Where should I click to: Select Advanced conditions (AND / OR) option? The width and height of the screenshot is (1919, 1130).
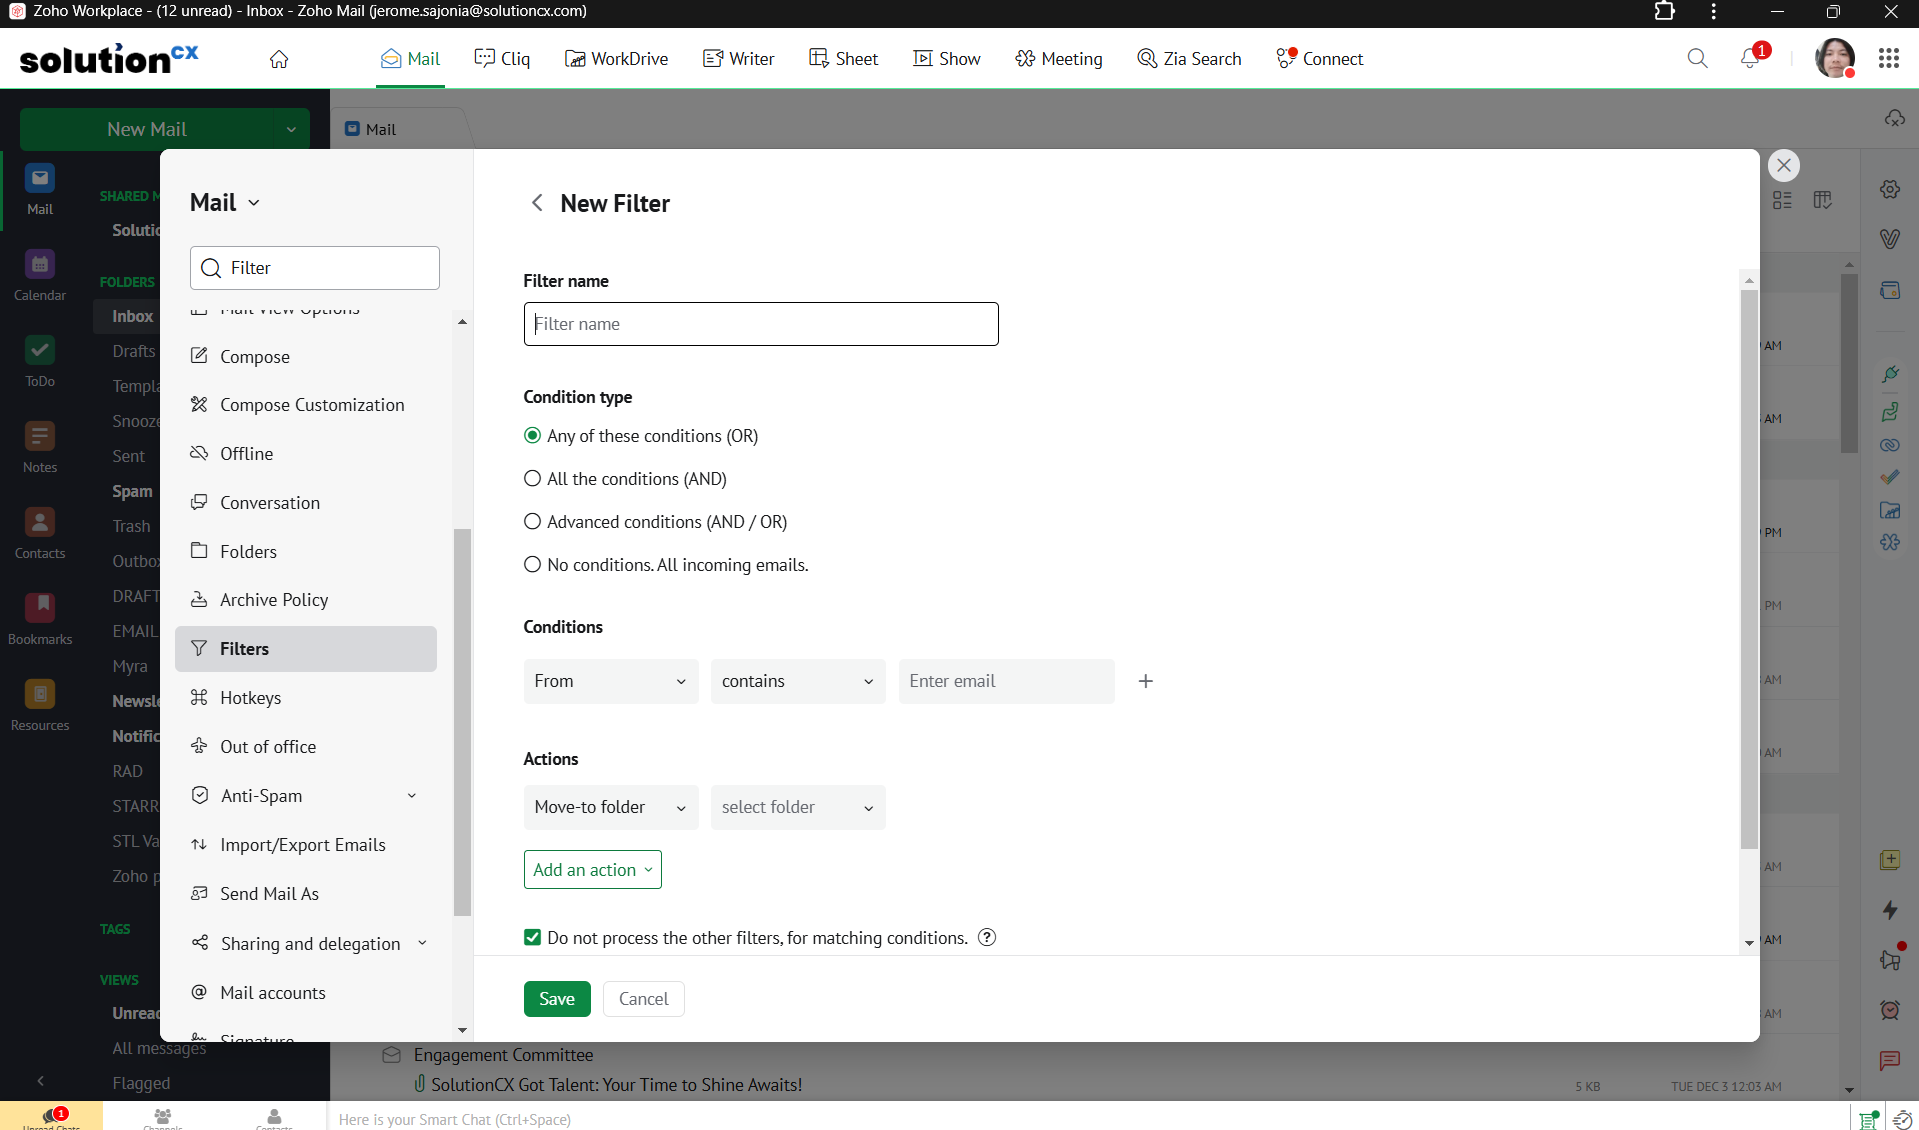click(533, 522)
